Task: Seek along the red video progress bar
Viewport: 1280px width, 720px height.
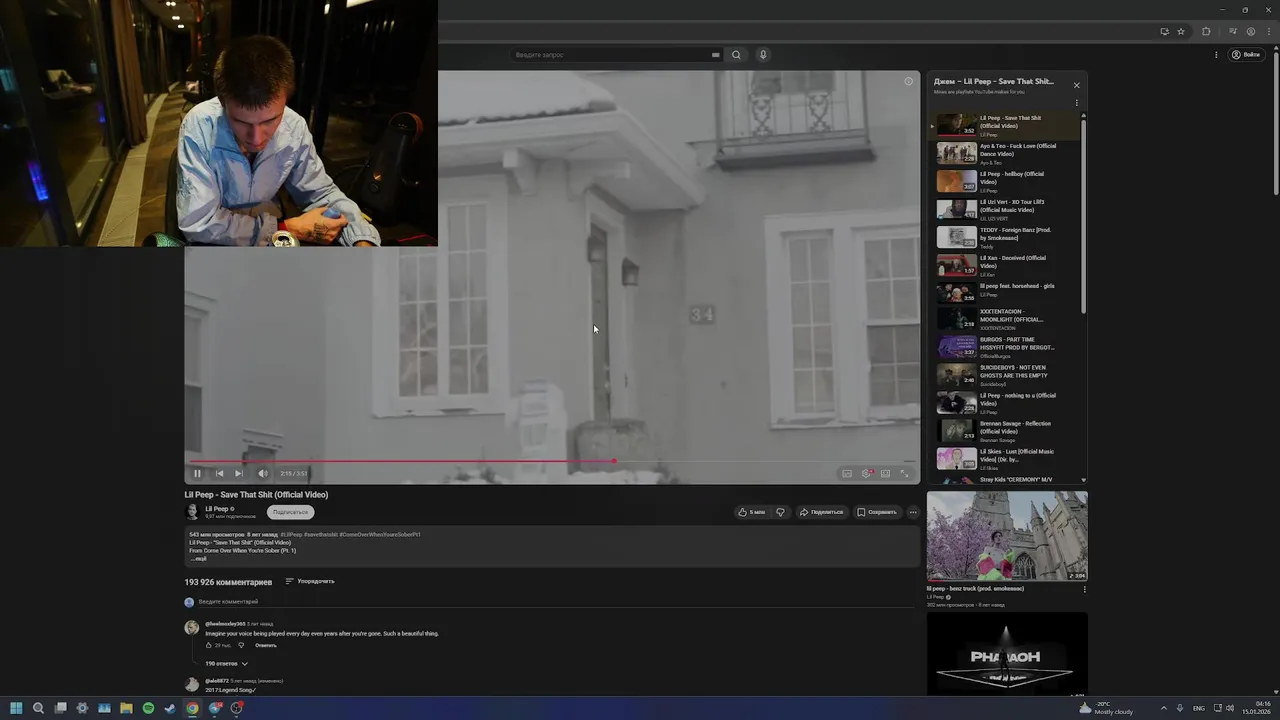Action: 553,461
